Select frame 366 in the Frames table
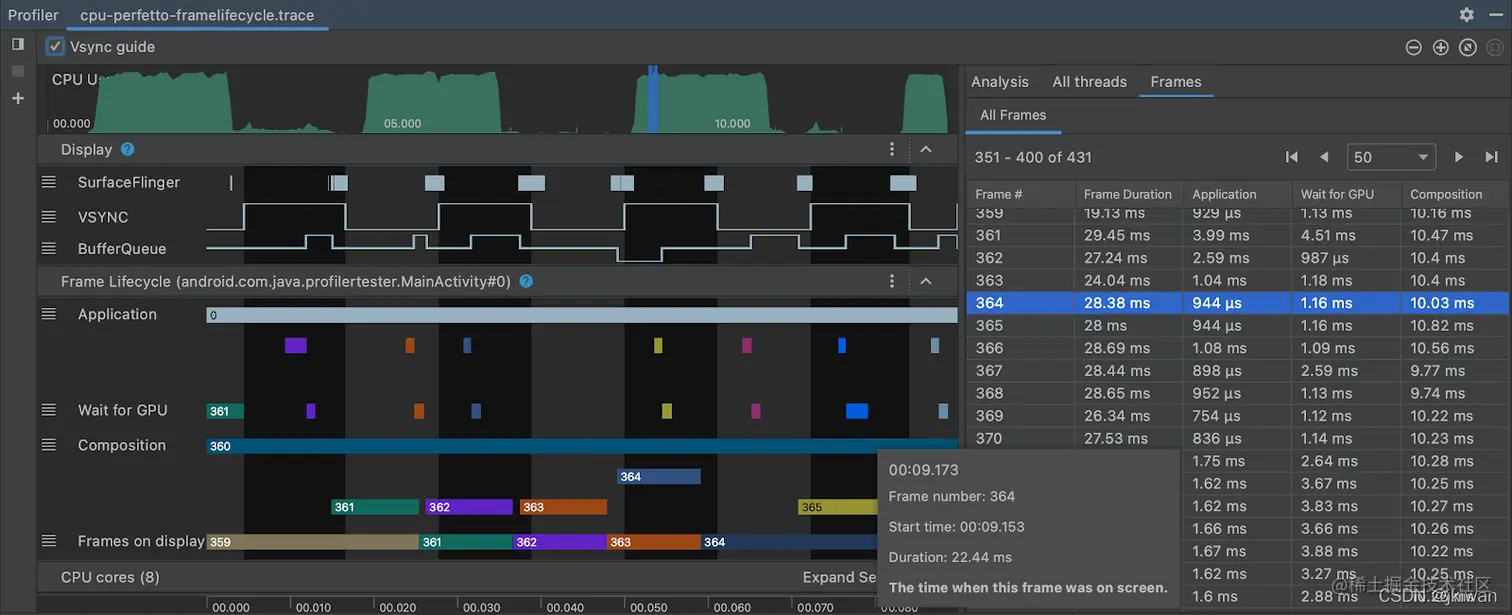This screenshot has height=615, width=1512. tap(1100, 347)
